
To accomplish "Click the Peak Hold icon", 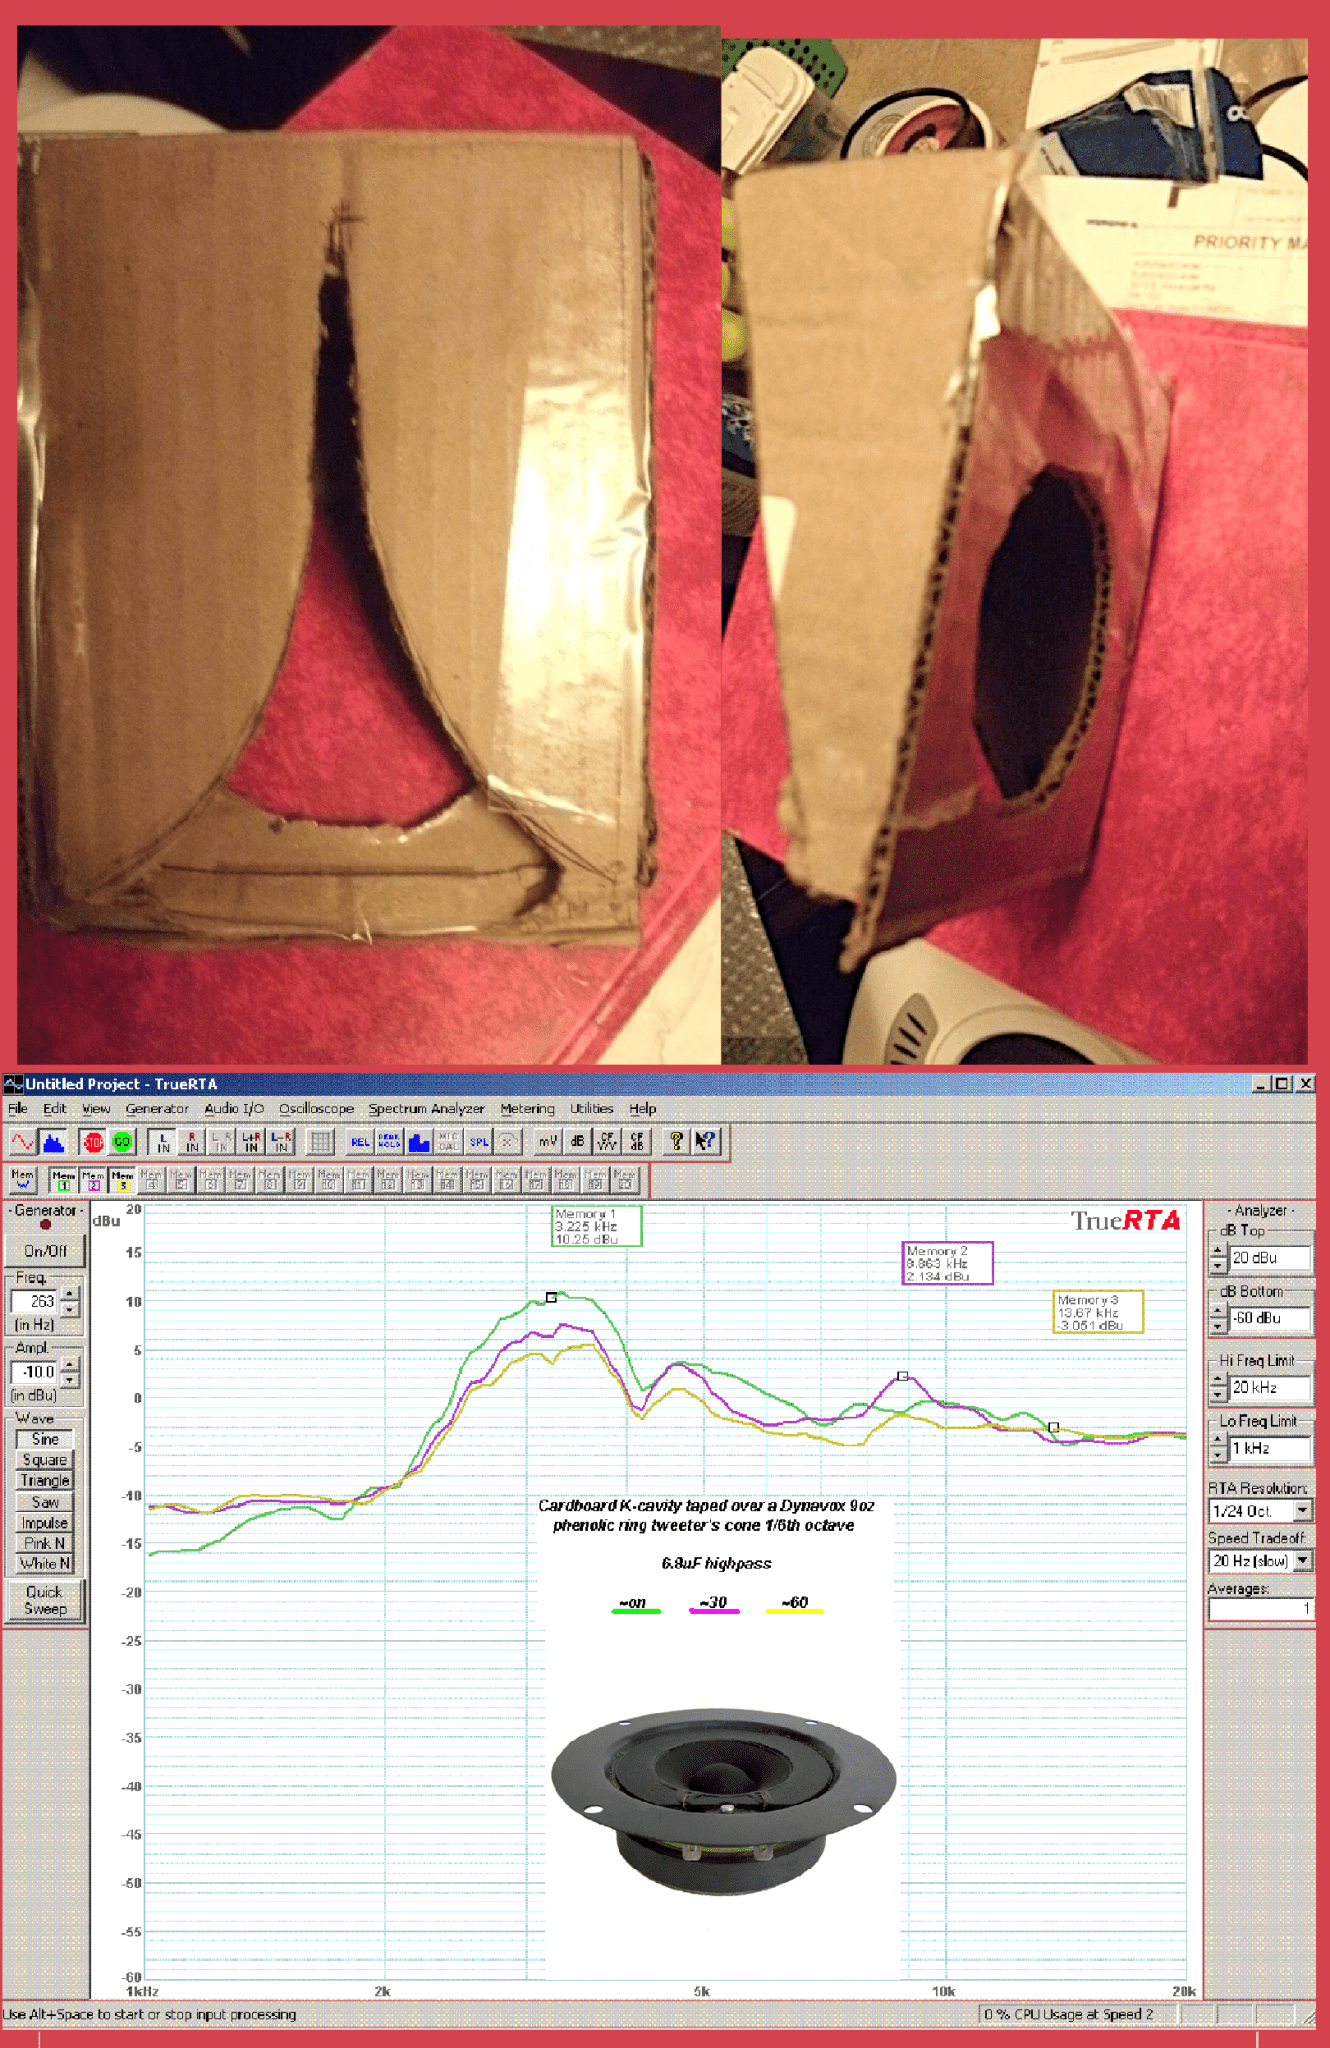I will (x=389, y=1141).
